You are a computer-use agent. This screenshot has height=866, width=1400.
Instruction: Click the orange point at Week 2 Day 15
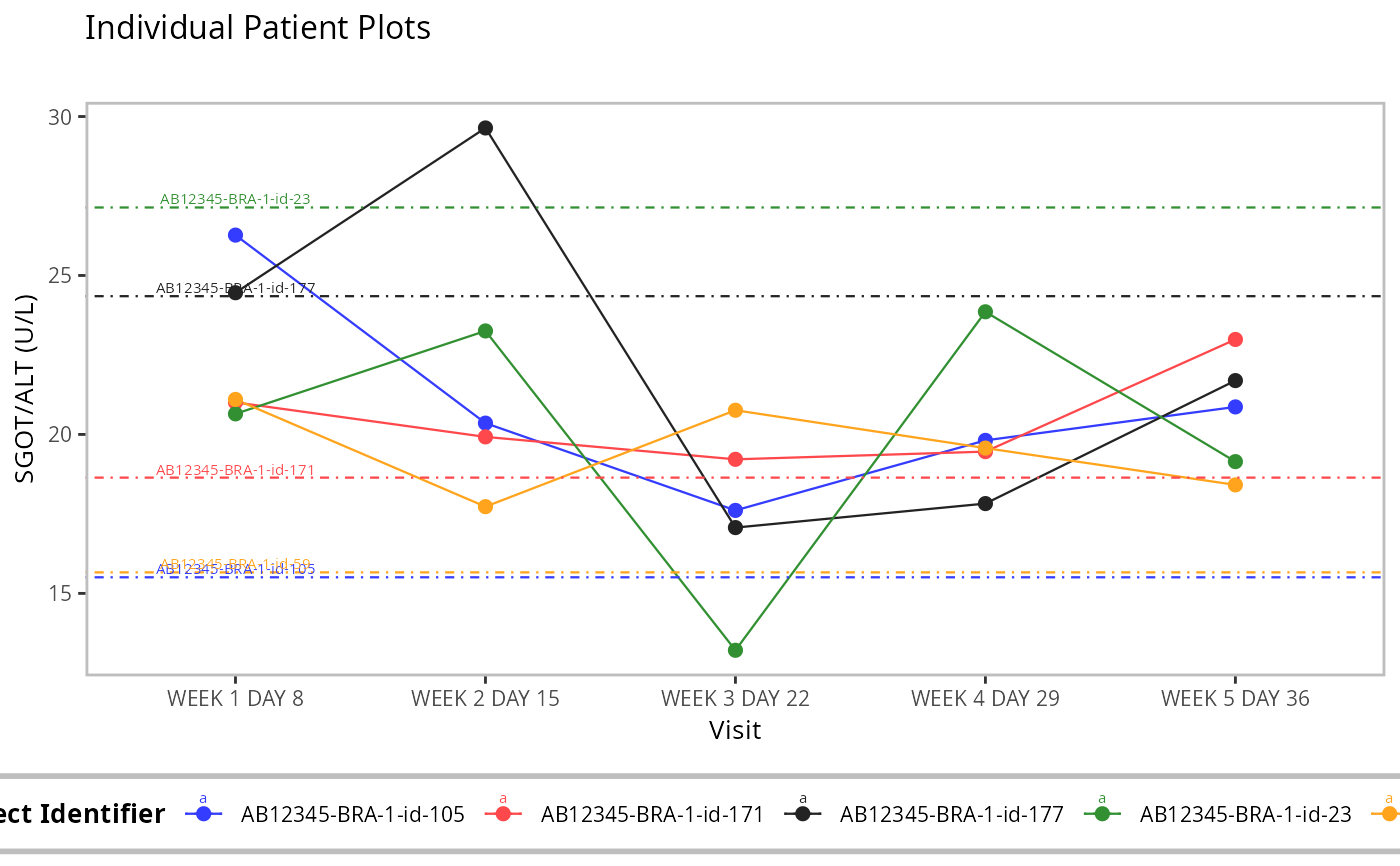point(485,507)
